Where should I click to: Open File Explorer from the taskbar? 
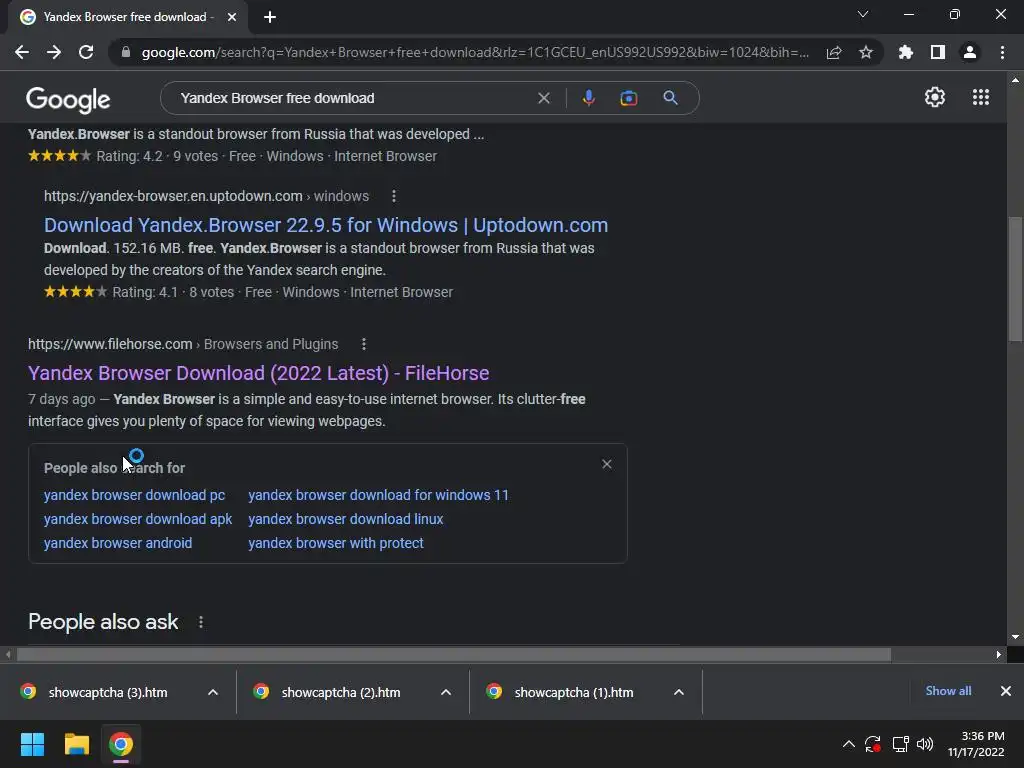click(76, 744)
